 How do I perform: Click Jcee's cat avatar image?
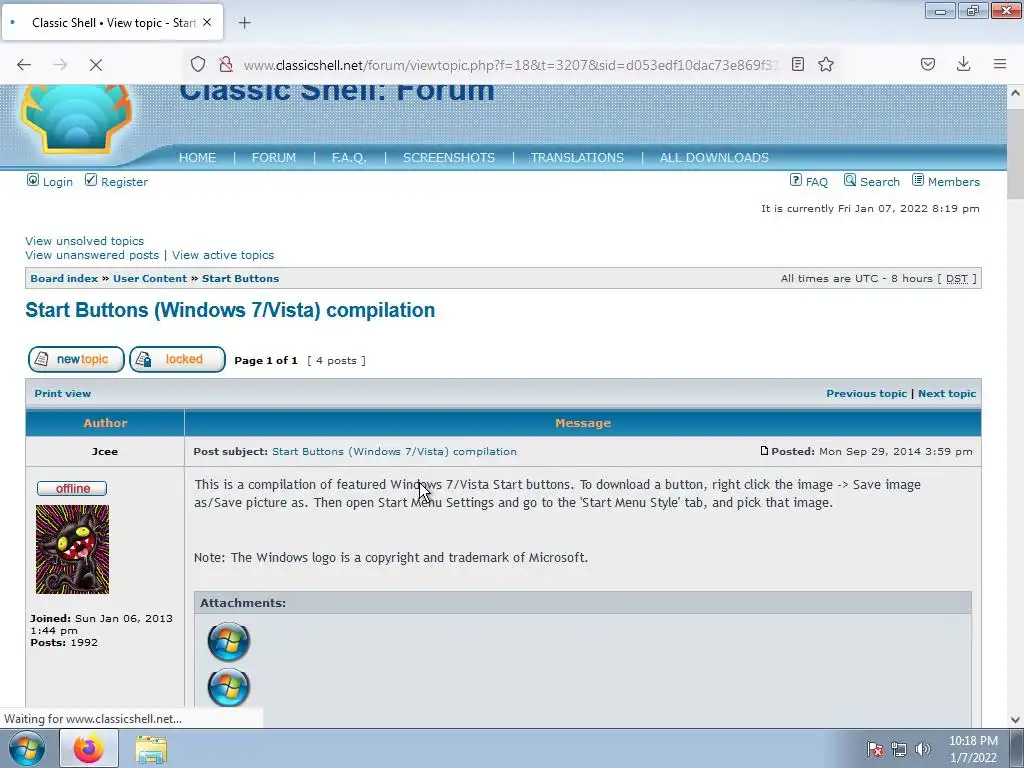pos(72,549)
